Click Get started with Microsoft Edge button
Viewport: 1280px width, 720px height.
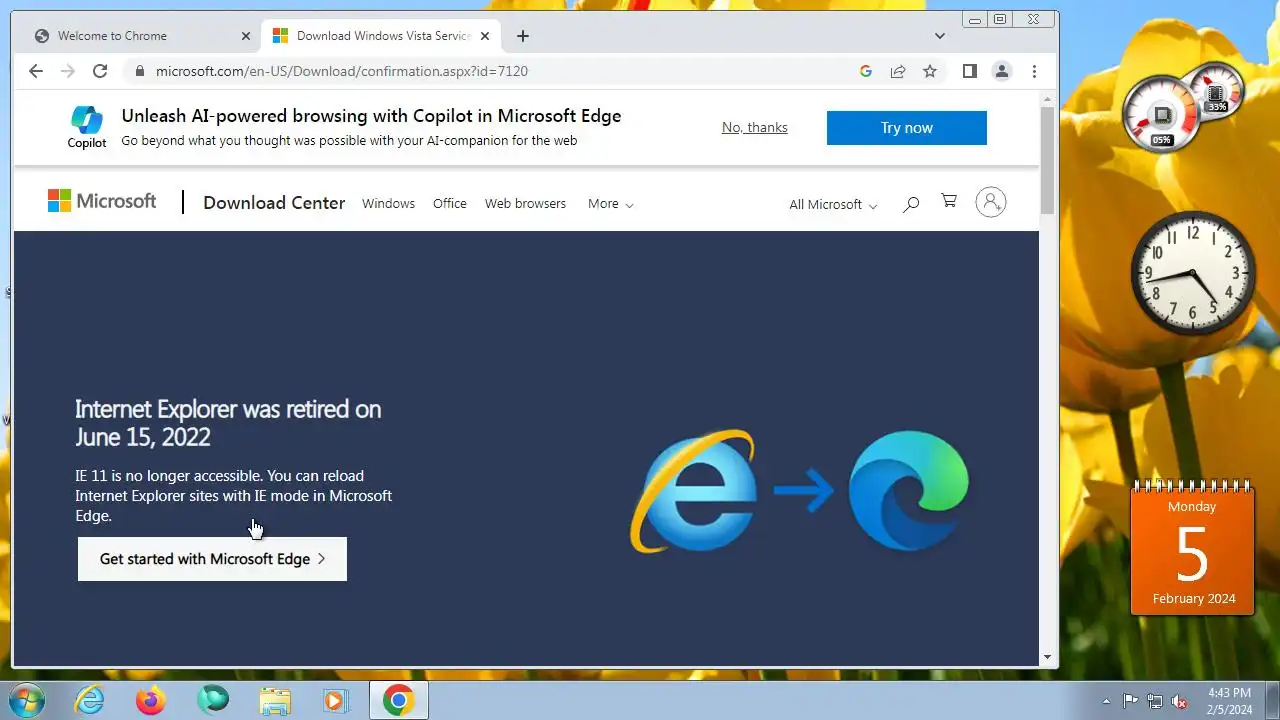pos(212,559)
